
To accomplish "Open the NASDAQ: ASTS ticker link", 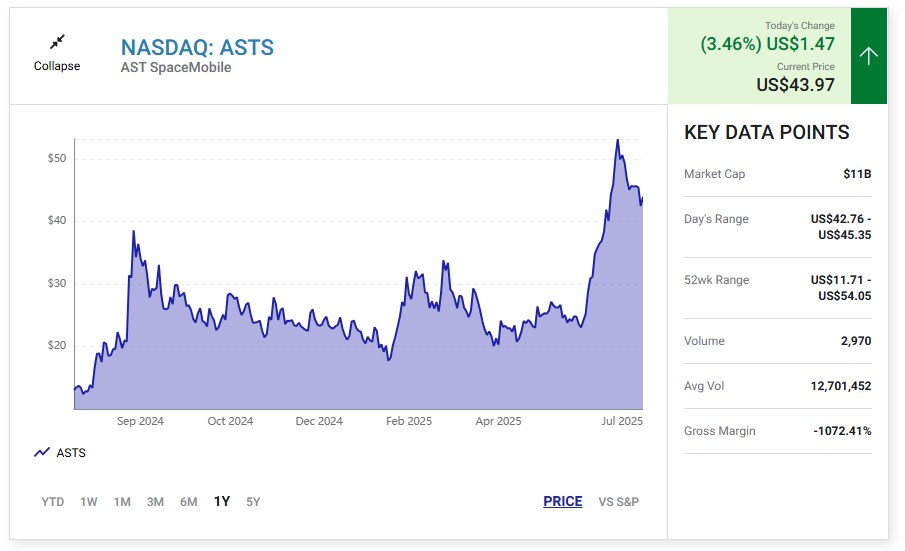I will tap(197, 47).
